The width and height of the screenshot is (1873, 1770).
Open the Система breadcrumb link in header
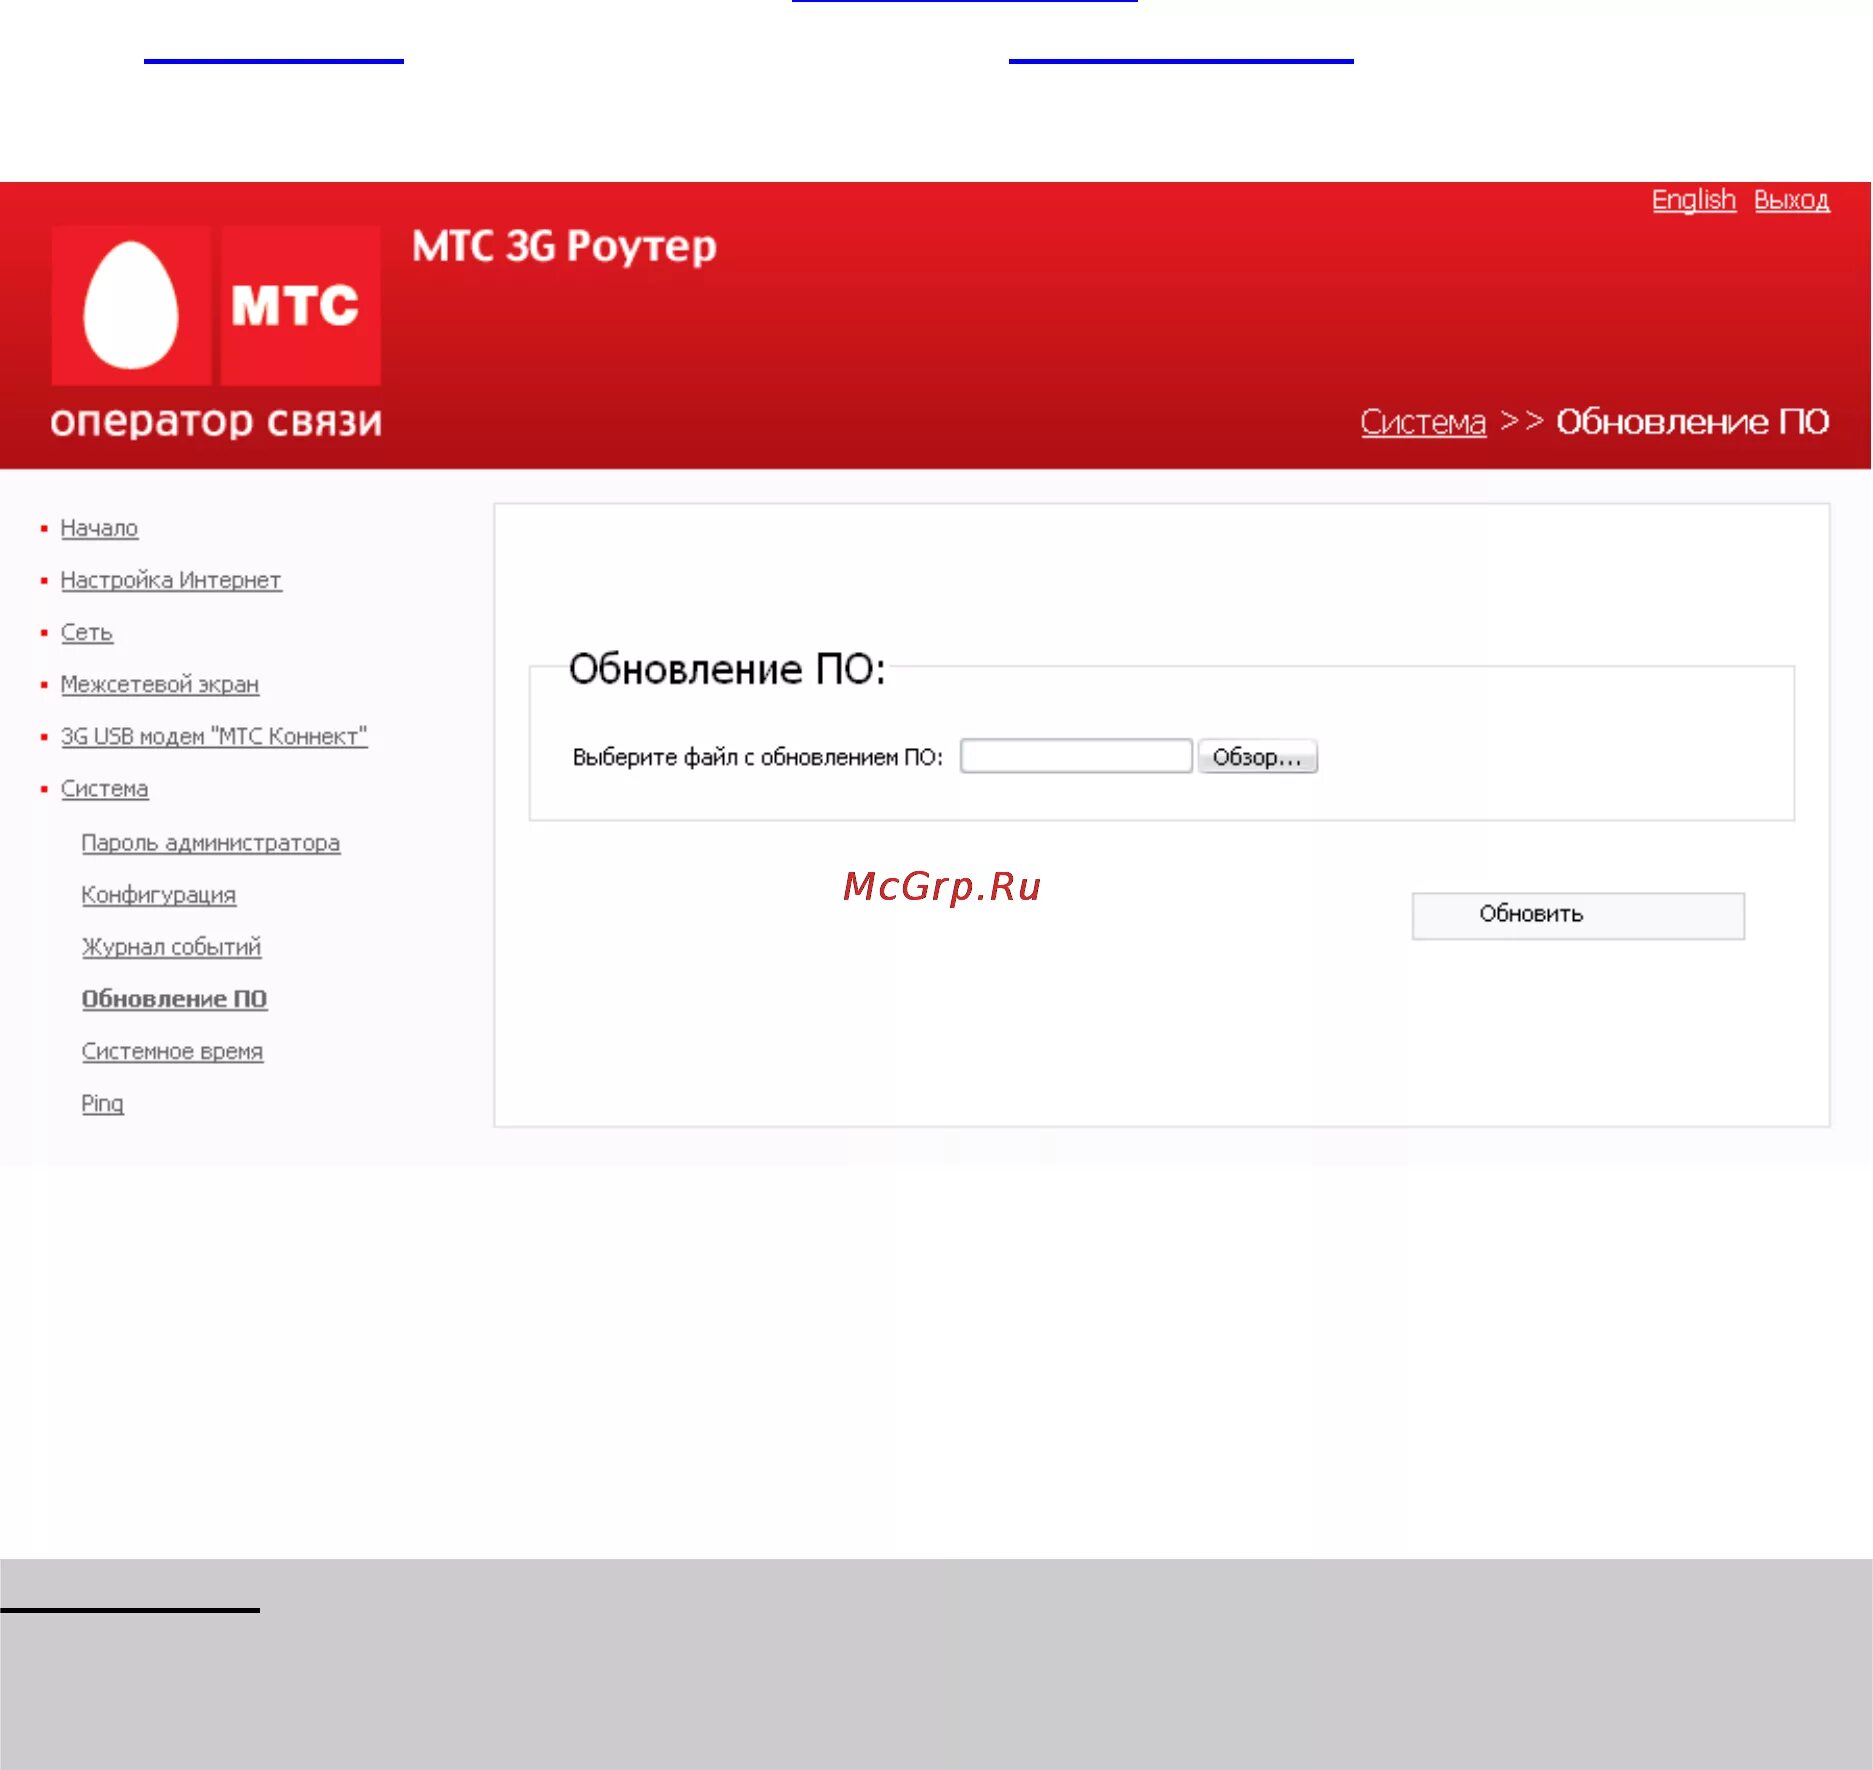click(x=1423, y=422)
